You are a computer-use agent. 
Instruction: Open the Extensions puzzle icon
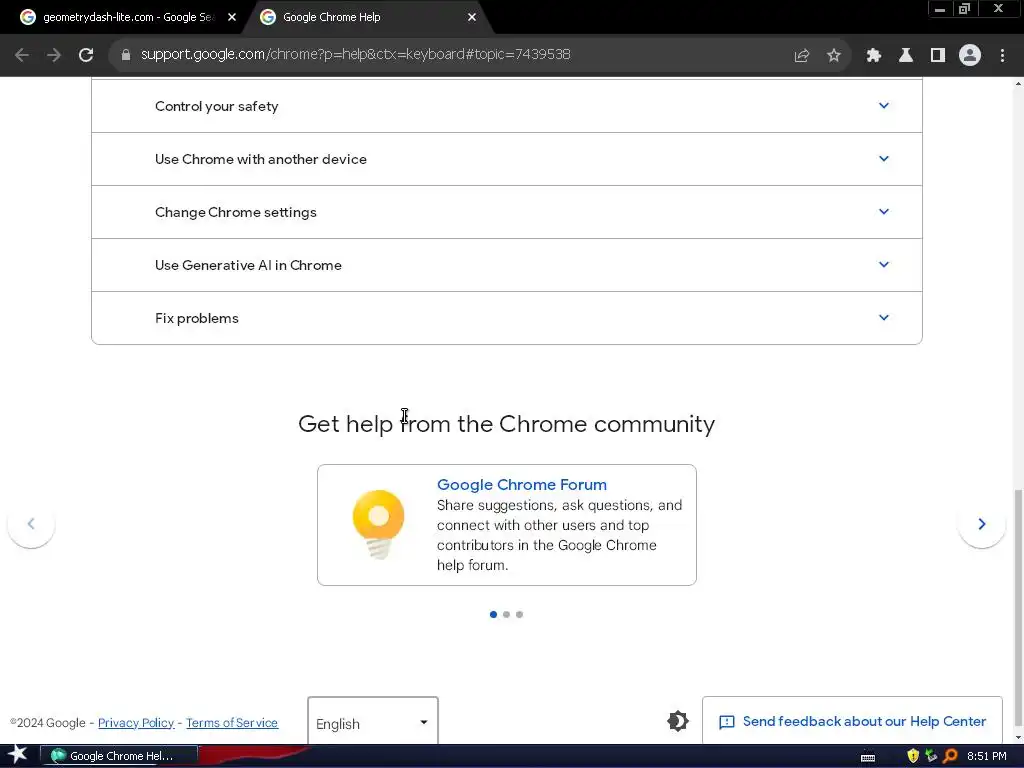pyautogui.click(x=874, y=56)
